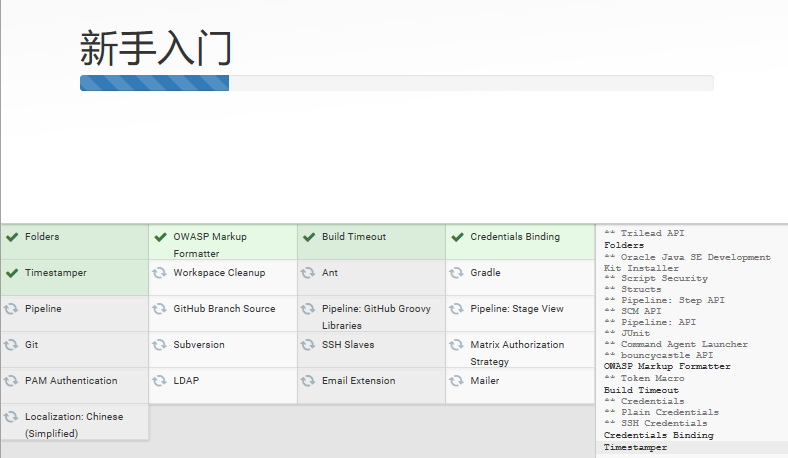Select the Pipeline plugin label
This screenshot has height=458, width=788.
(x=43, y=309)
